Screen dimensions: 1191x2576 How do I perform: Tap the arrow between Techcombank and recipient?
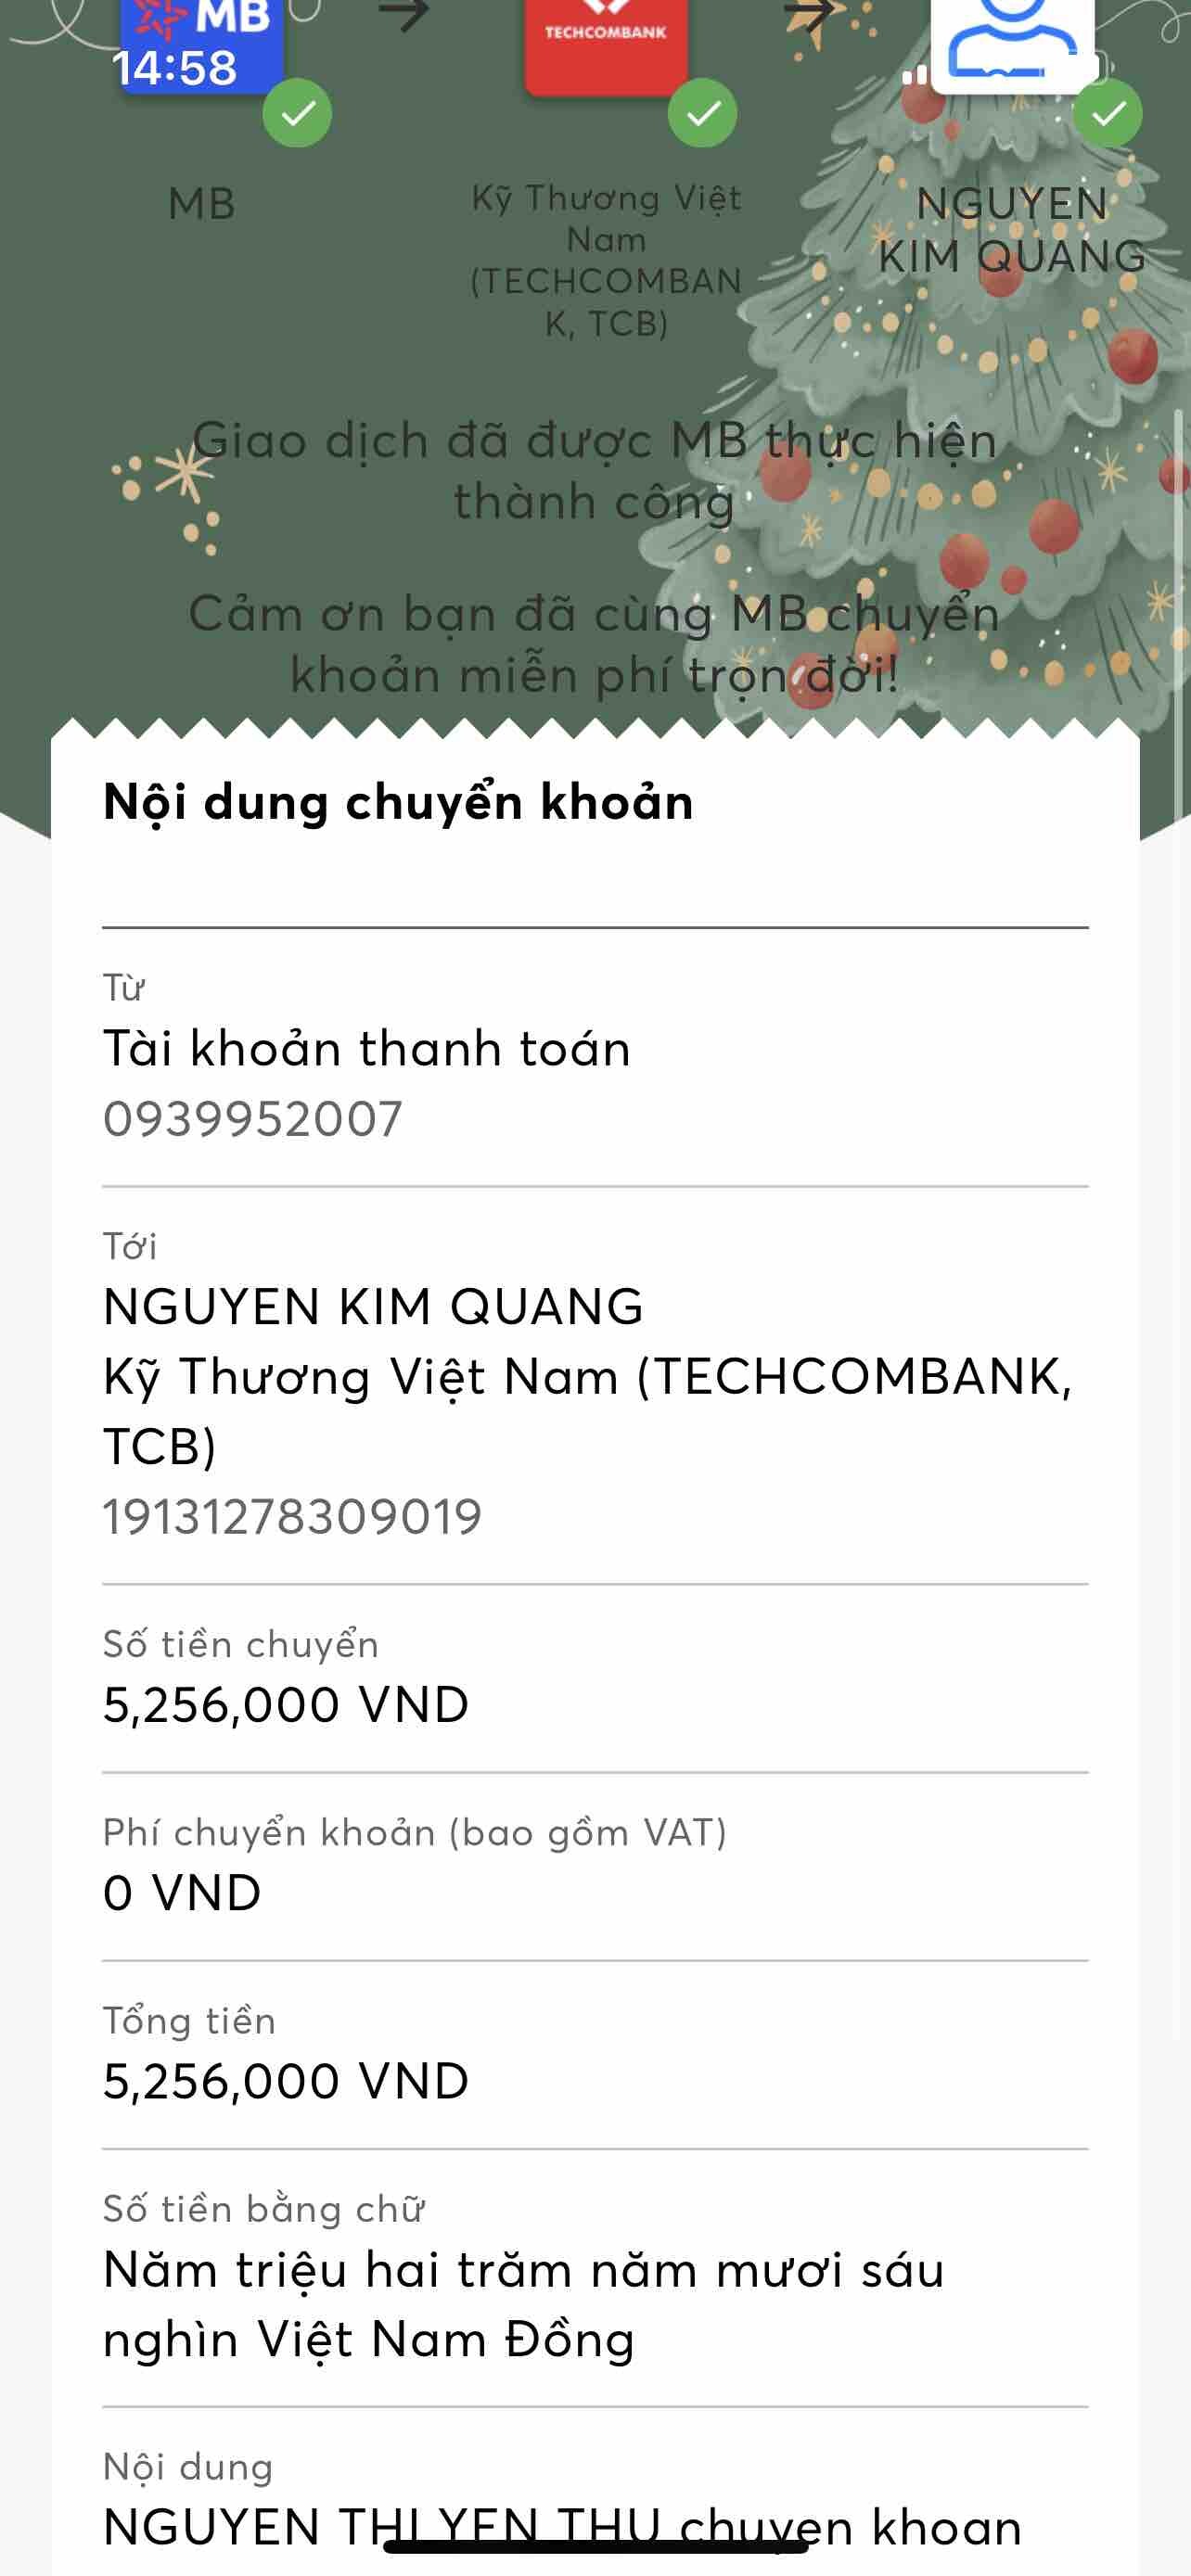(810, 14)
